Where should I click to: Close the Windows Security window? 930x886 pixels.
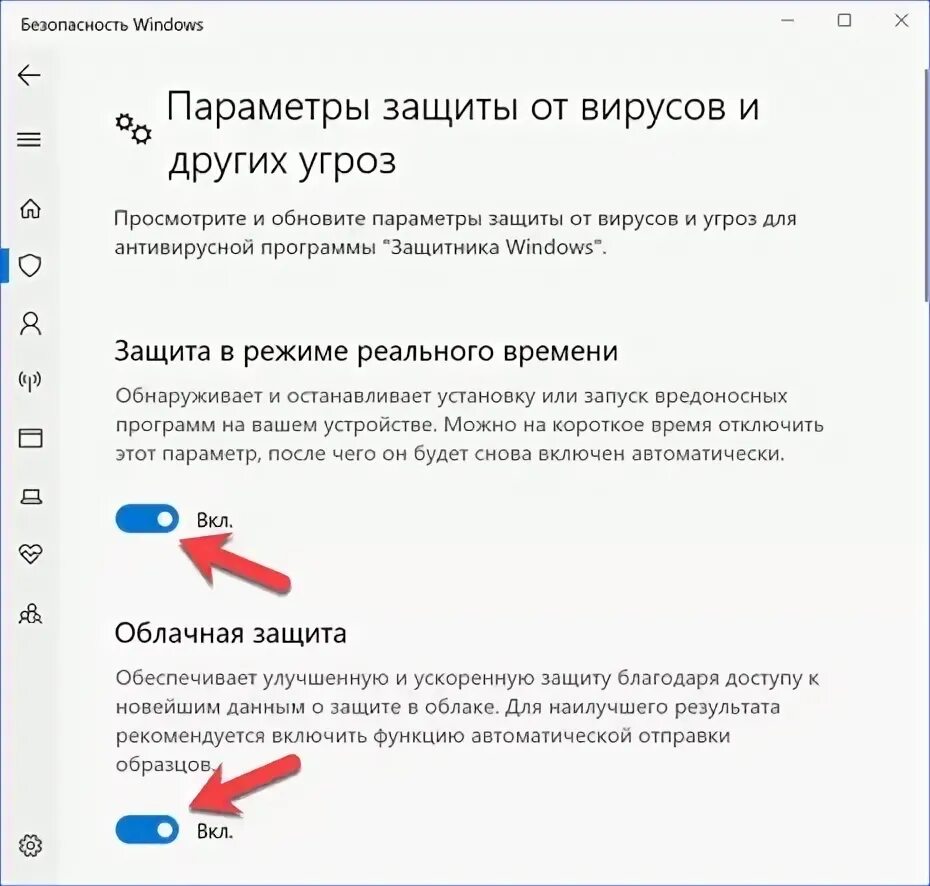click(901, 21)
